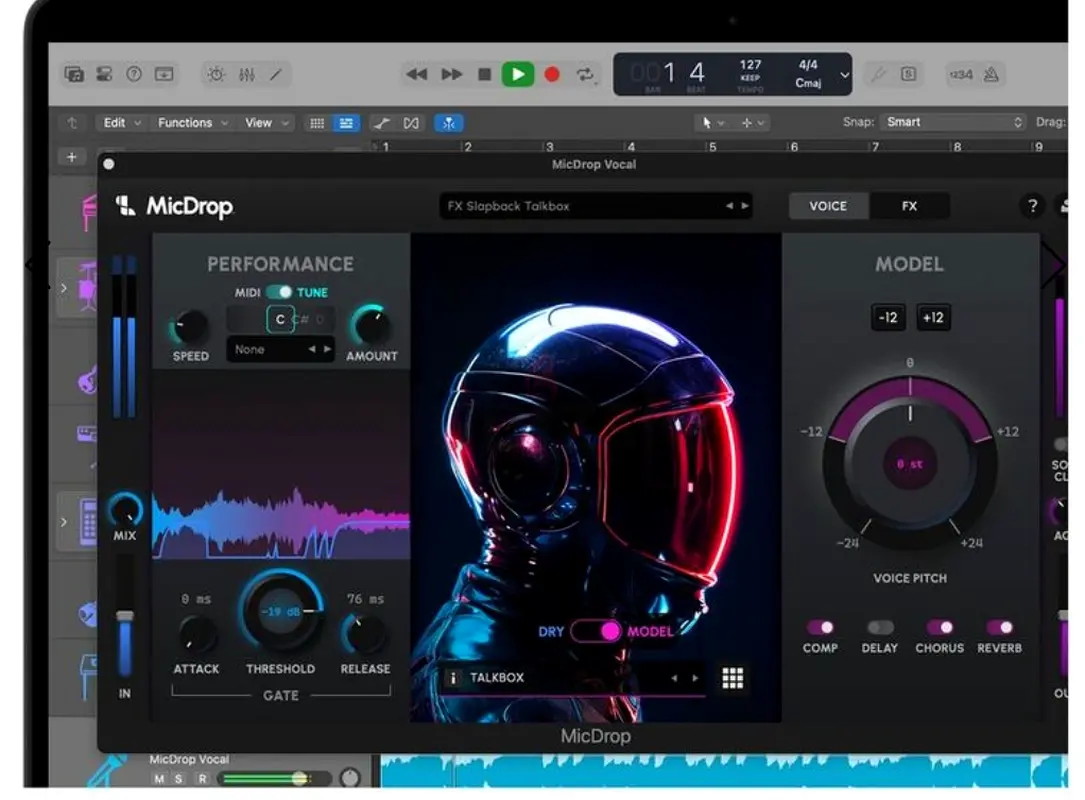Switch to the VOICE tab
The width and height of the screenshot is (1085, 800).
pos(828,206)
